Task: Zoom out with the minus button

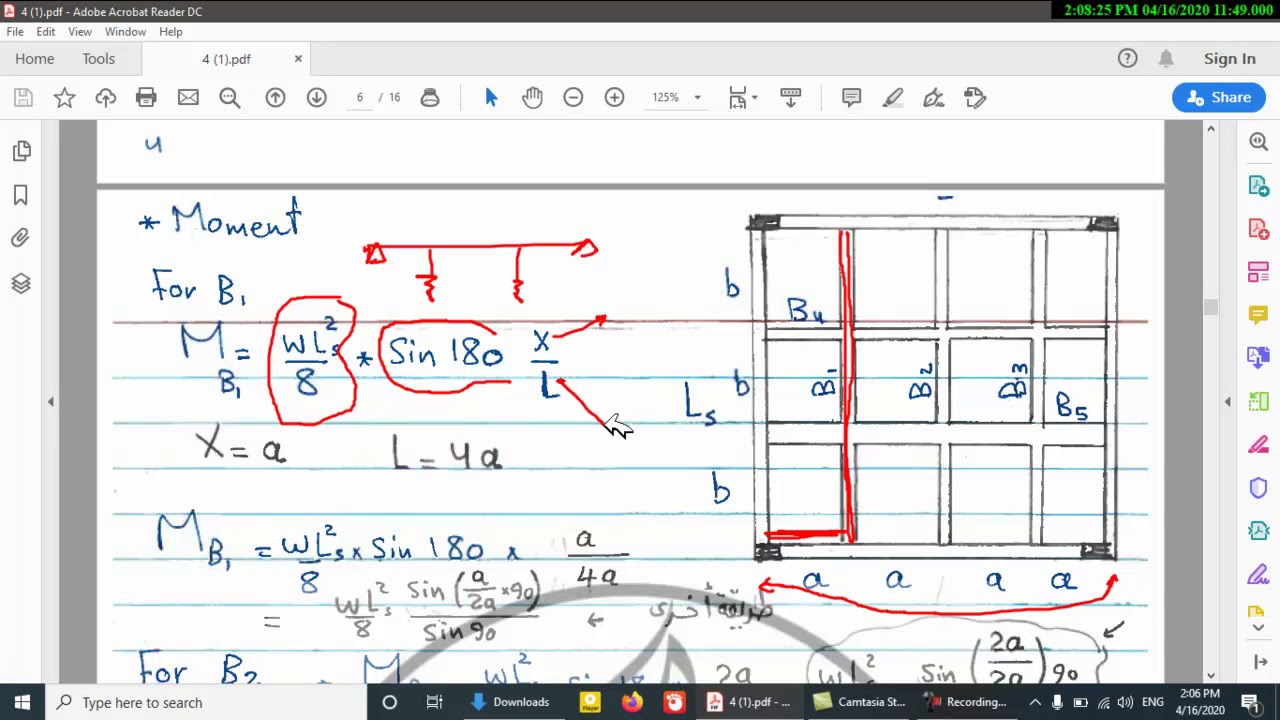Action: (x=573, y=97)
